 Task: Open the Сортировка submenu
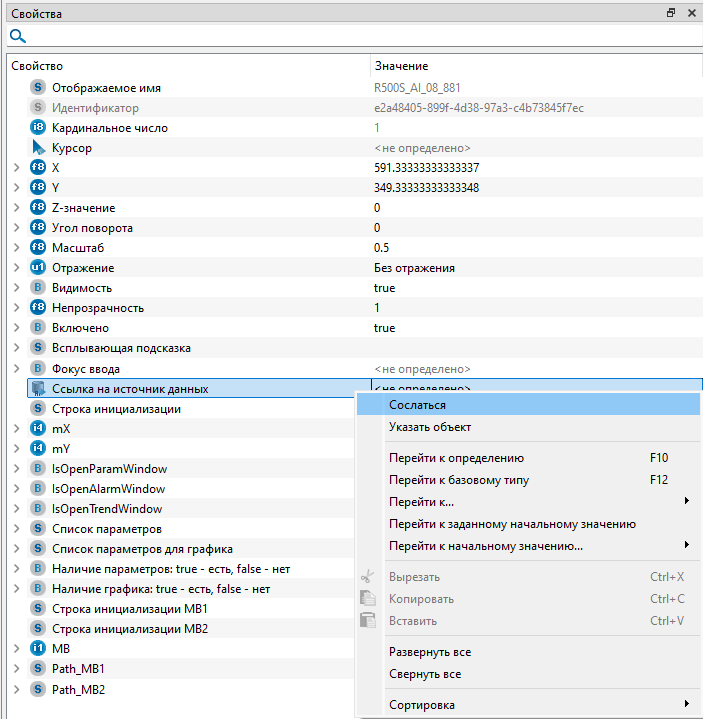tap(421, 705)
